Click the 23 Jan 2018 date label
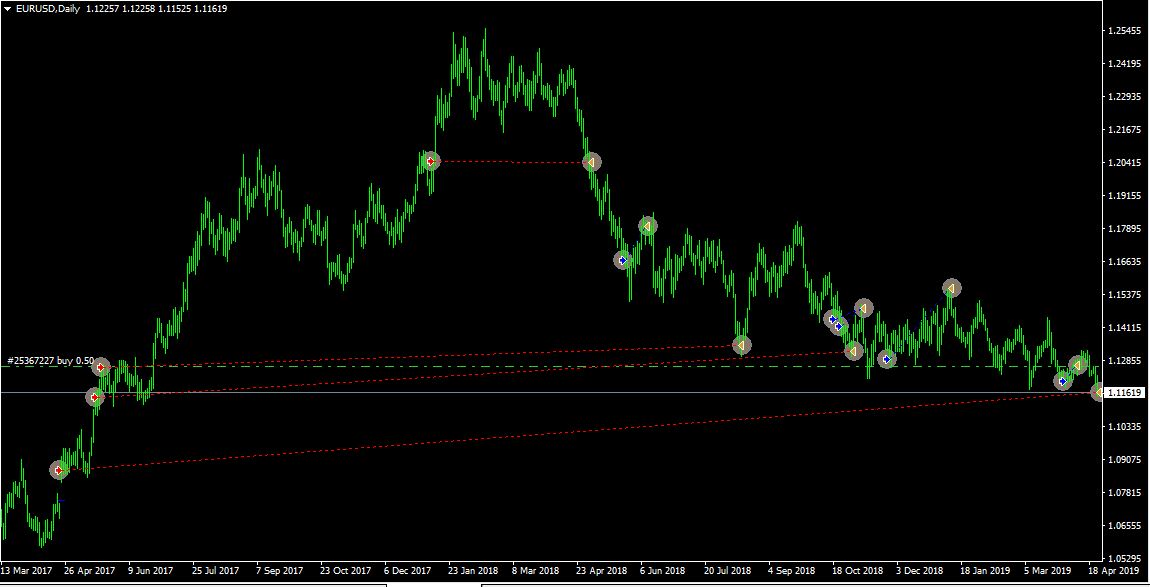 tap(473, 570)
